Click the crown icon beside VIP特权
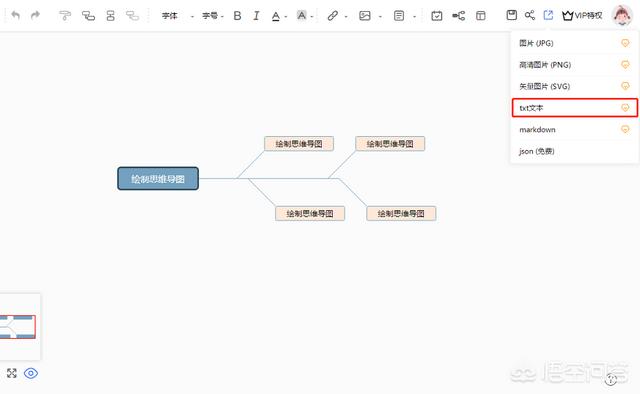640x394 pixels. [568, 16]
